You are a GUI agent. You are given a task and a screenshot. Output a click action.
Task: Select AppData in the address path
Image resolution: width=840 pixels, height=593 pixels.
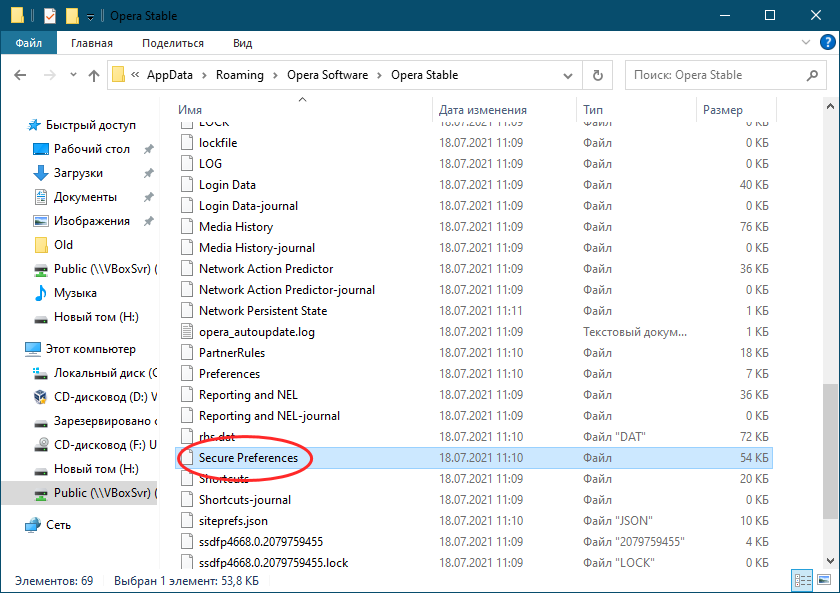click(x=170, y=75)
